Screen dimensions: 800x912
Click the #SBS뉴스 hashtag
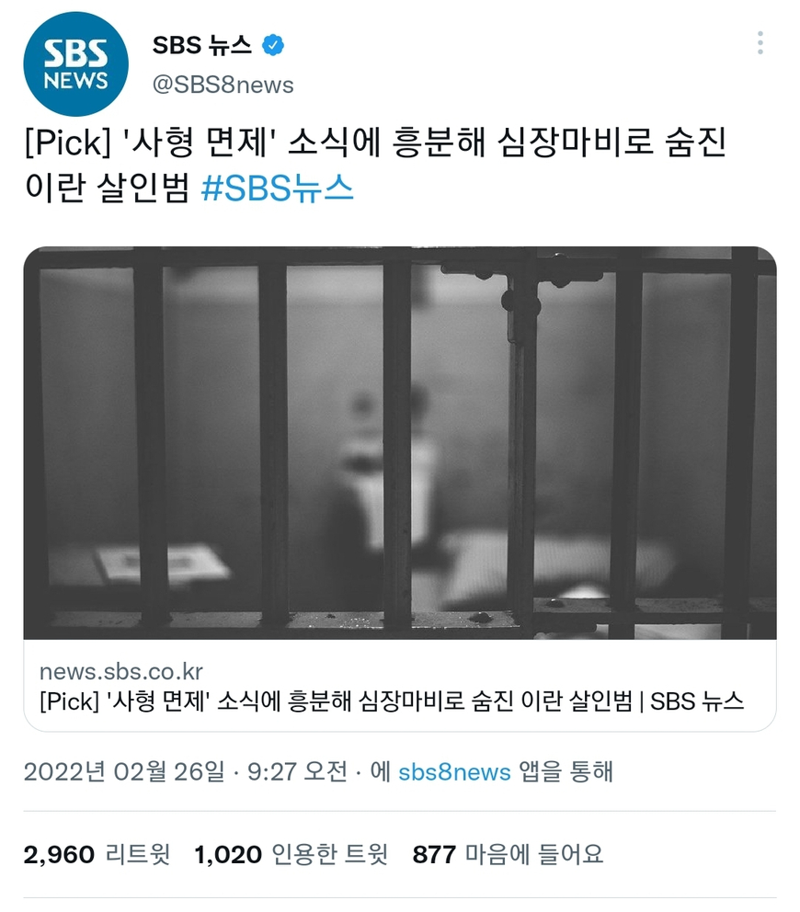click(278, 188)
